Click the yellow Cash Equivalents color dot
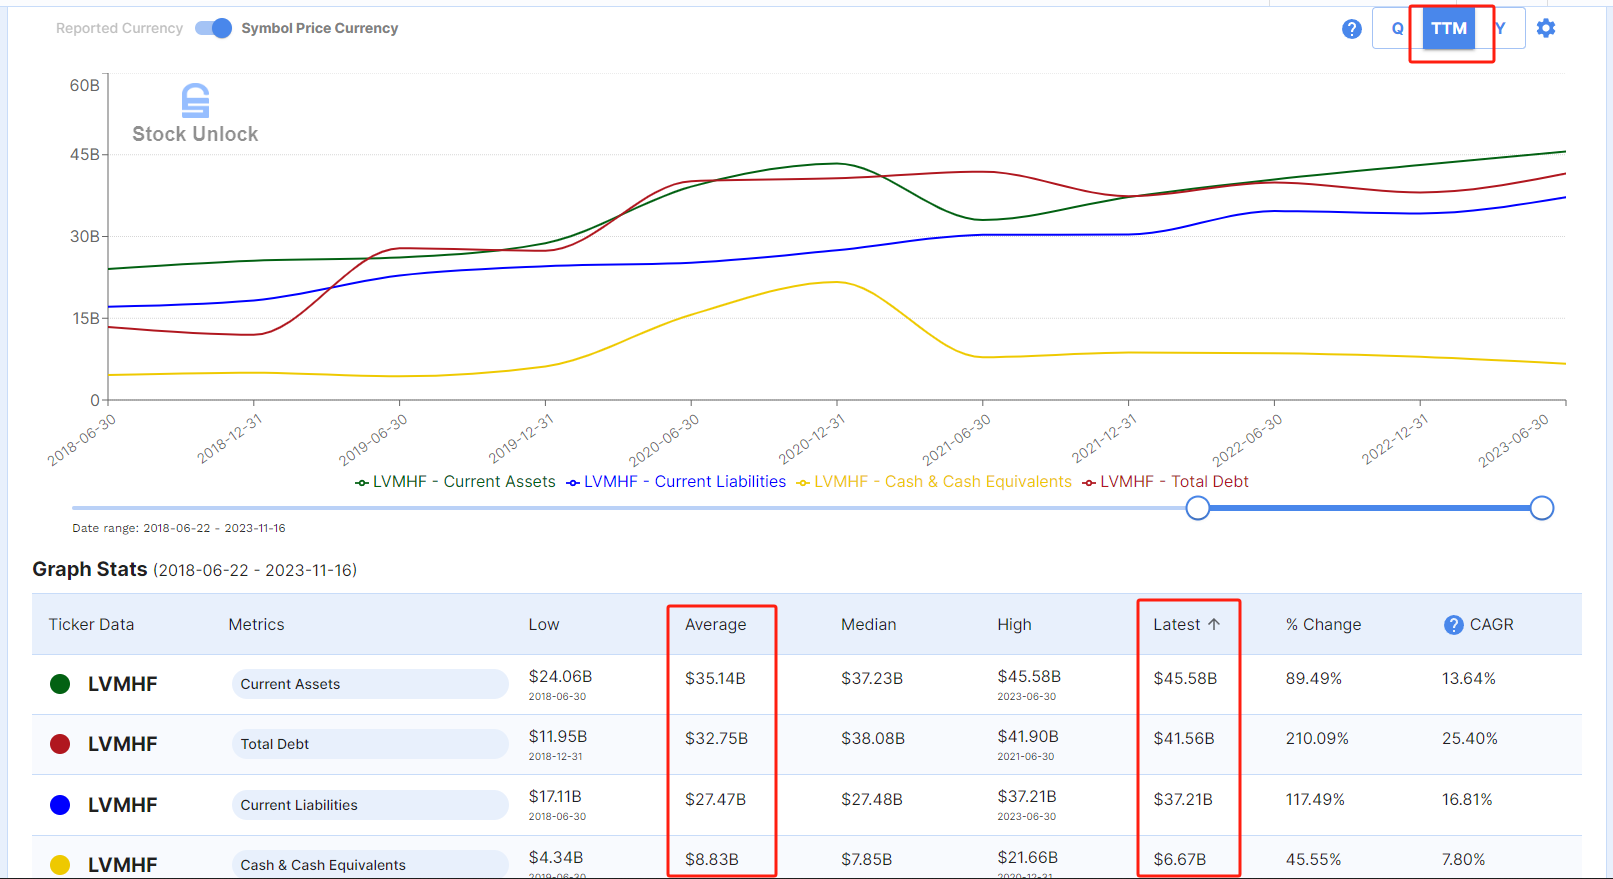The image size is (1613, 879). pyautogui.click(x=60, y=865)
